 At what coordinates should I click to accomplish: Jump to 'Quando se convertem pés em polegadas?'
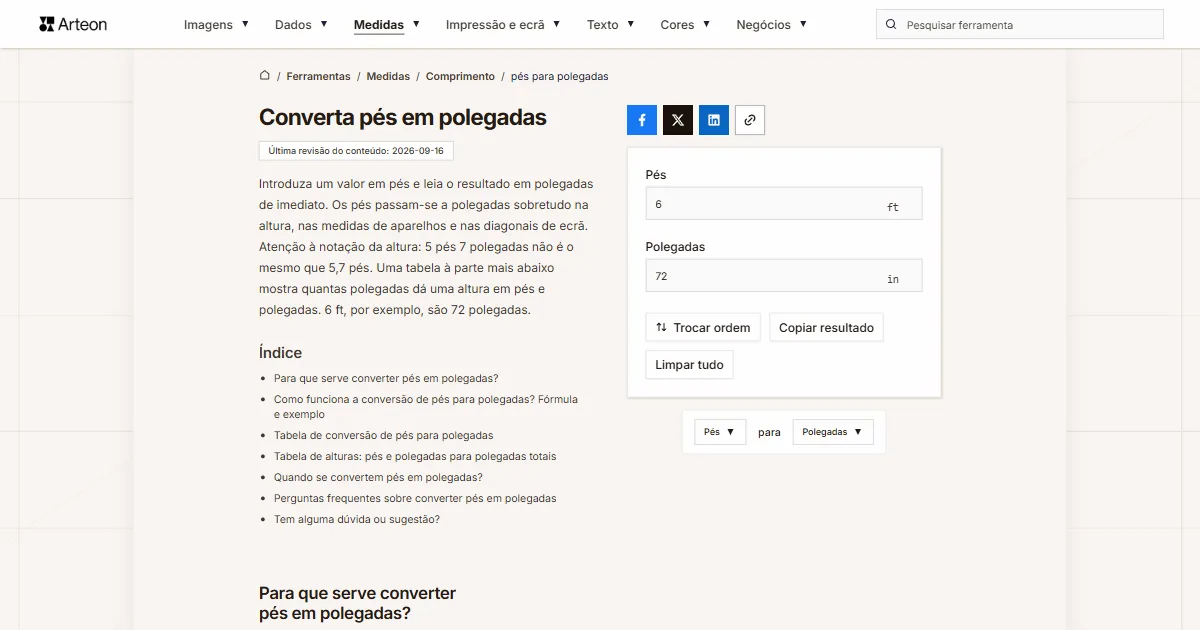pyautogui.click(x=378, y=477)
